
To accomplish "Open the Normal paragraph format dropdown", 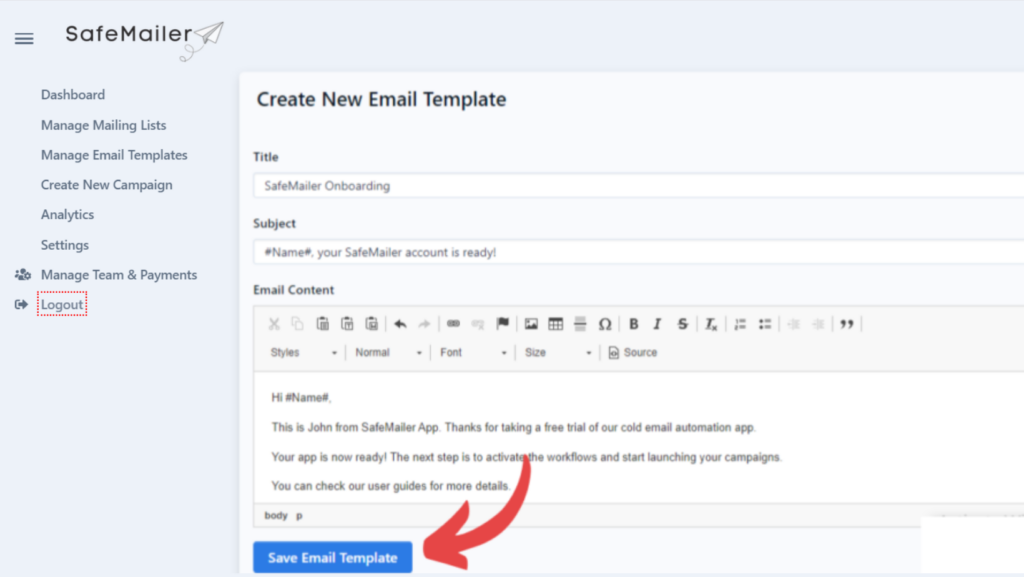I will tap(388, 352).
